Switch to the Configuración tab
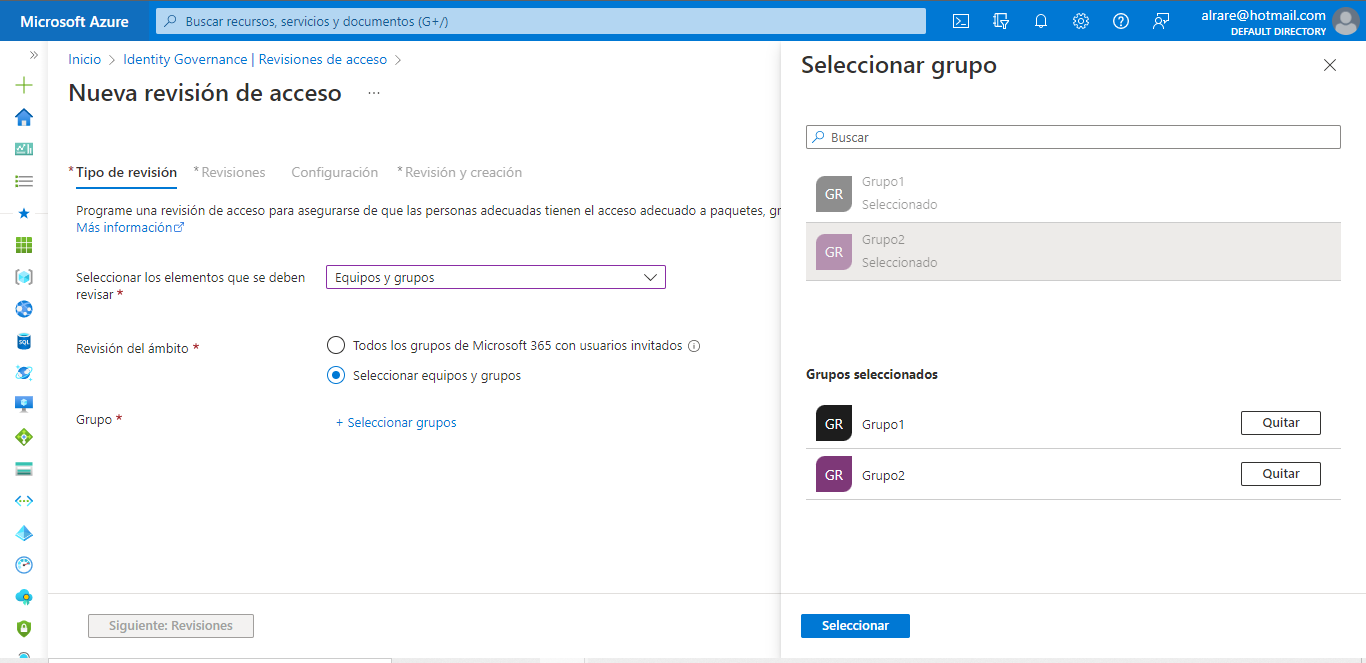 coord(334,172)
